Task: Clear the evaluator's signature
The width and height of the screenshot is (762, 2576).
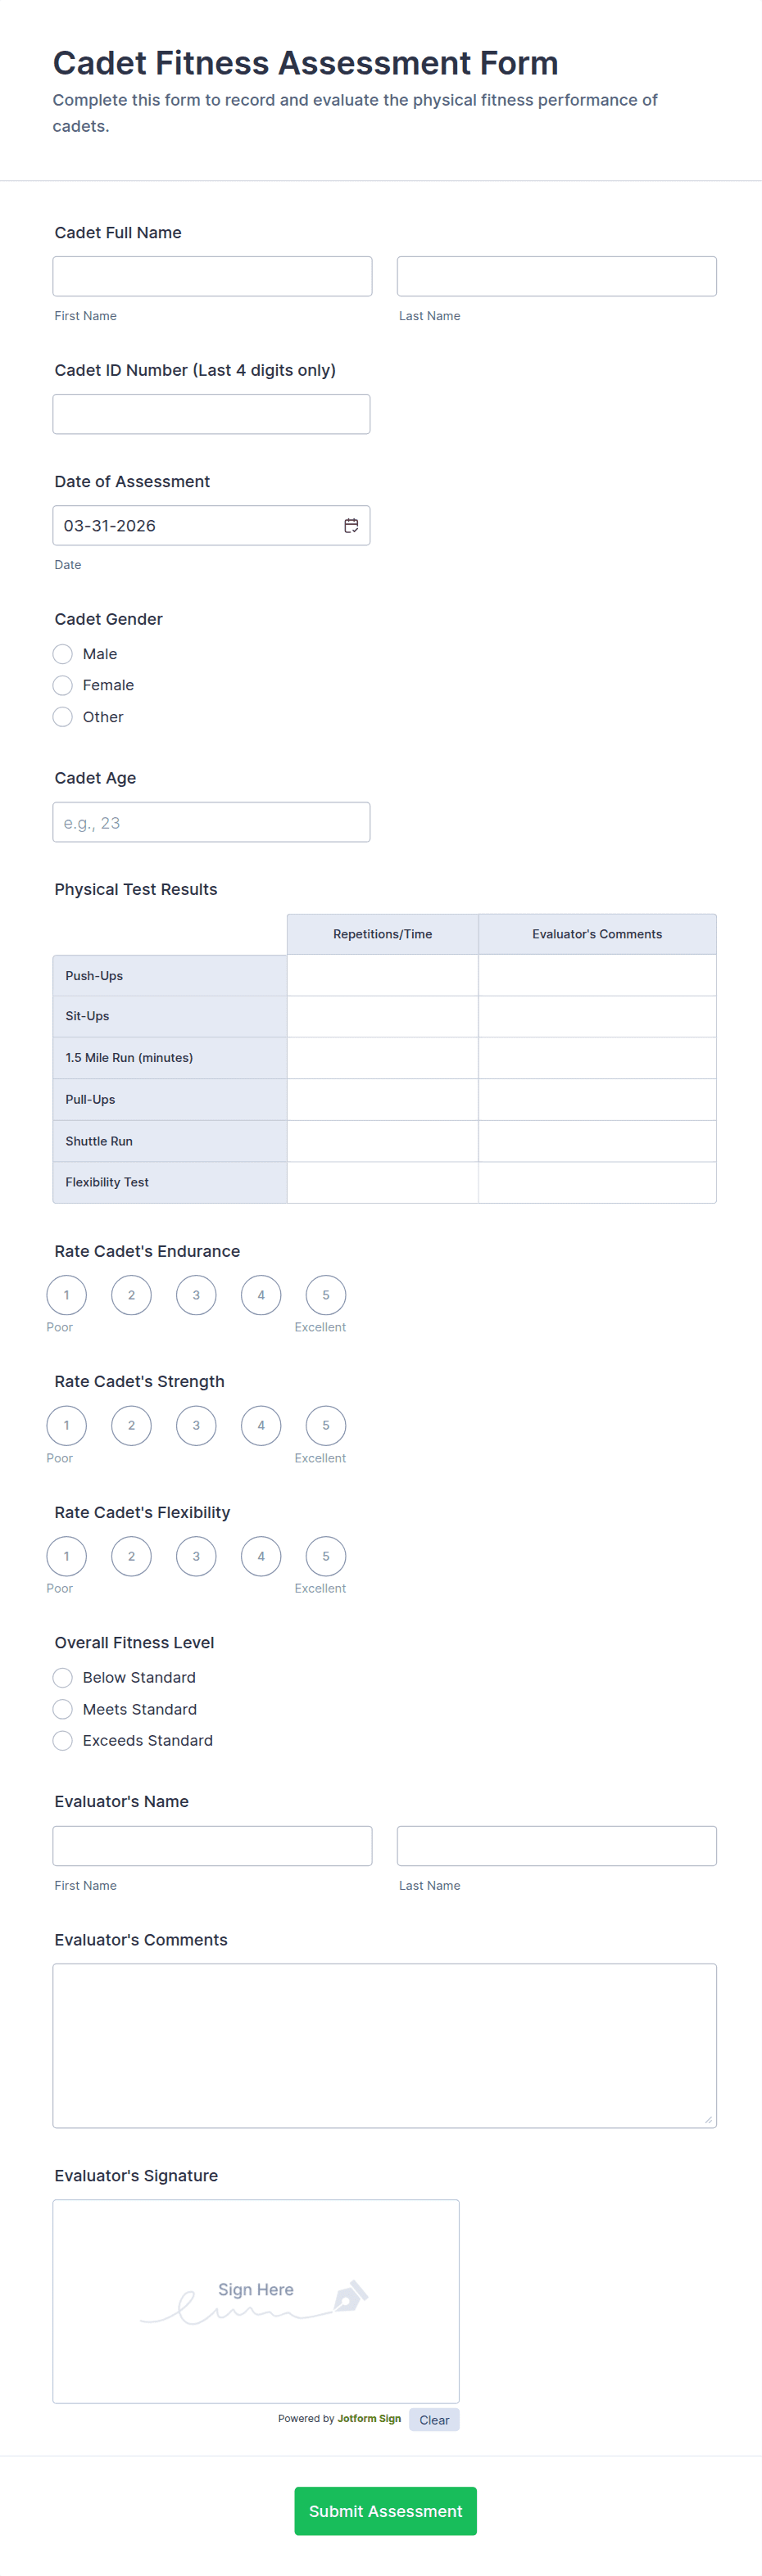Action: [434, 2420]
